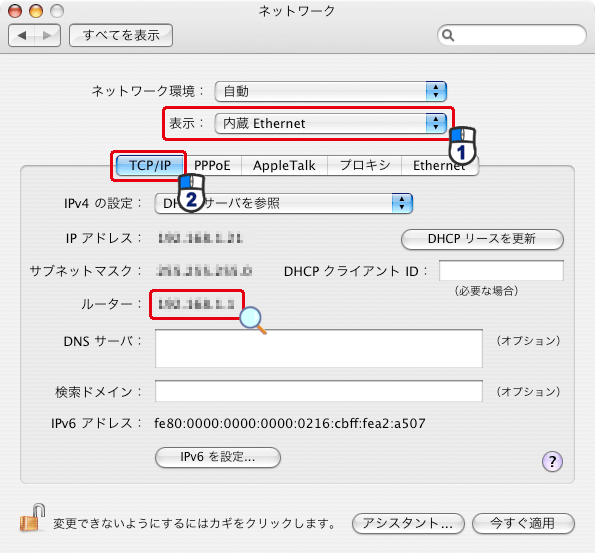Click the IPv6 を設定... button
595x553 pixels.
218,457
